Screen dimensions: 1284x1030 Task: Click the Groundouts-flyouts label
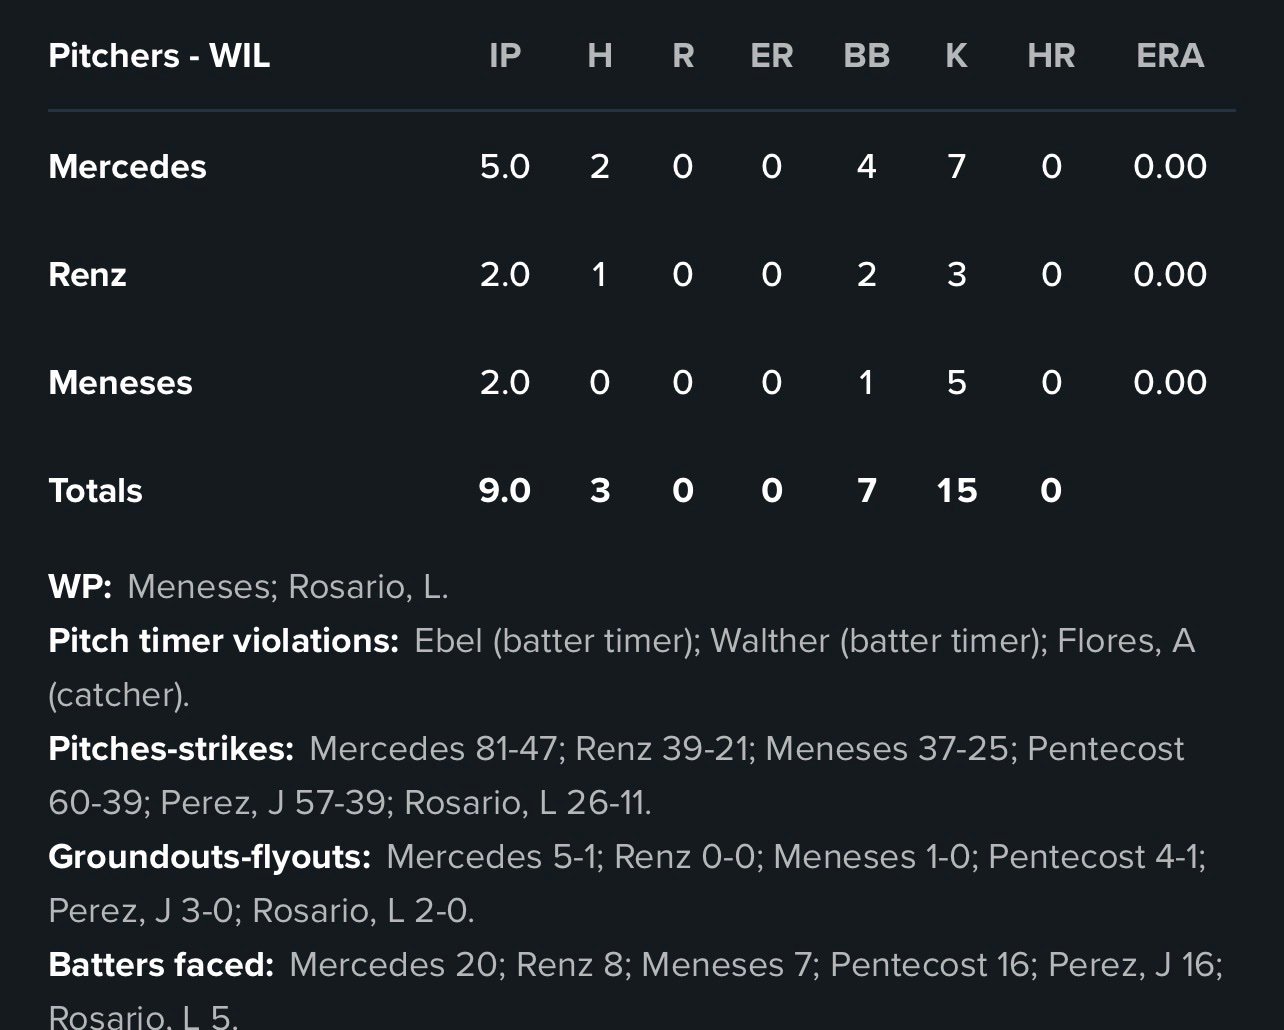click(x=209, y=856)
